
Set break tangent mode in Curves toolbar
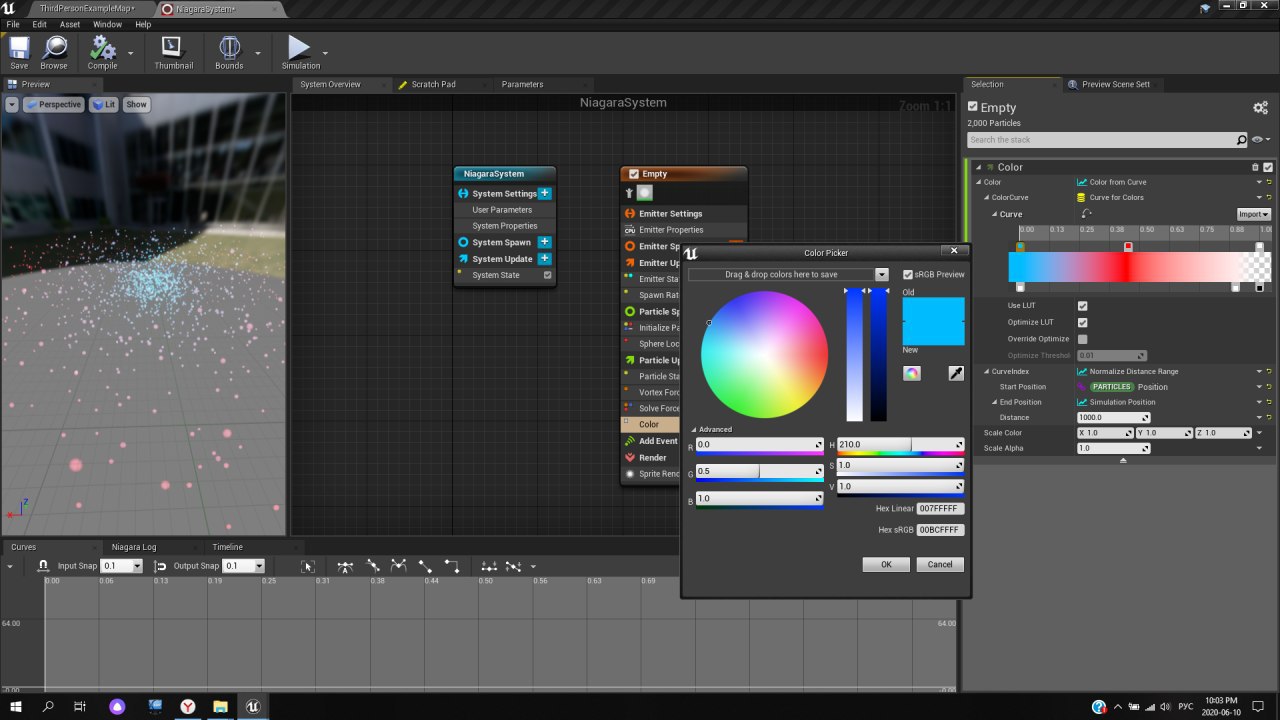[398, 567]
